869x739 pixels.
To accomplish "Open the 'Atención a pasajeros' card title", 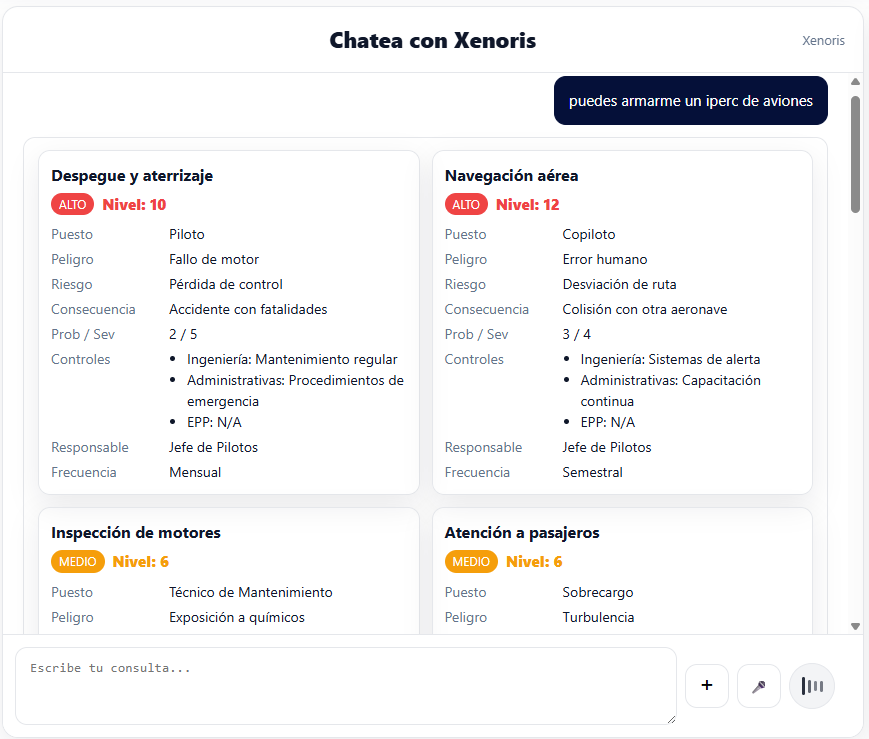I will (522, 533).
